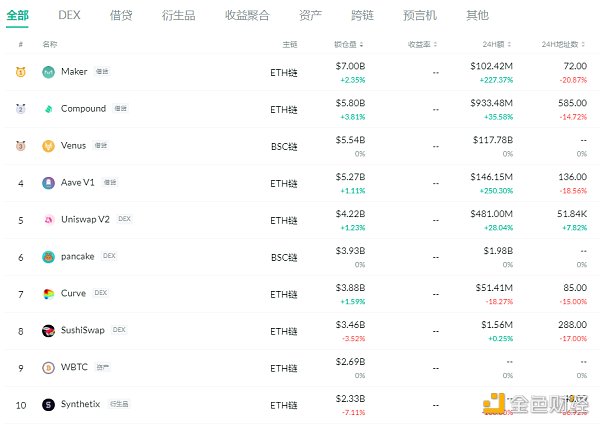Image resolution: width=600 pixels, height=425 pixels.
Task: Click the gold first-place rank badge
Action: click(21, 72)
